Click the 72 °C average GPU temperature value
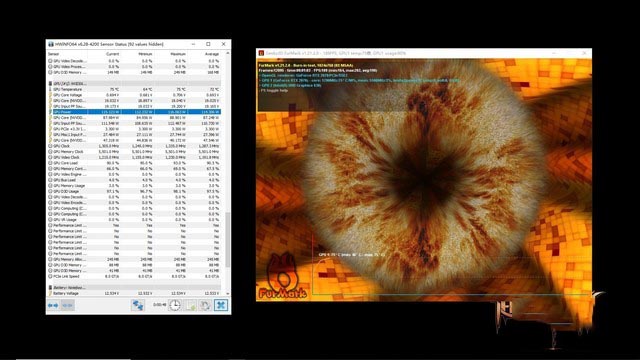The height and width of the screenshot is (360, 640). coord(214,89)
